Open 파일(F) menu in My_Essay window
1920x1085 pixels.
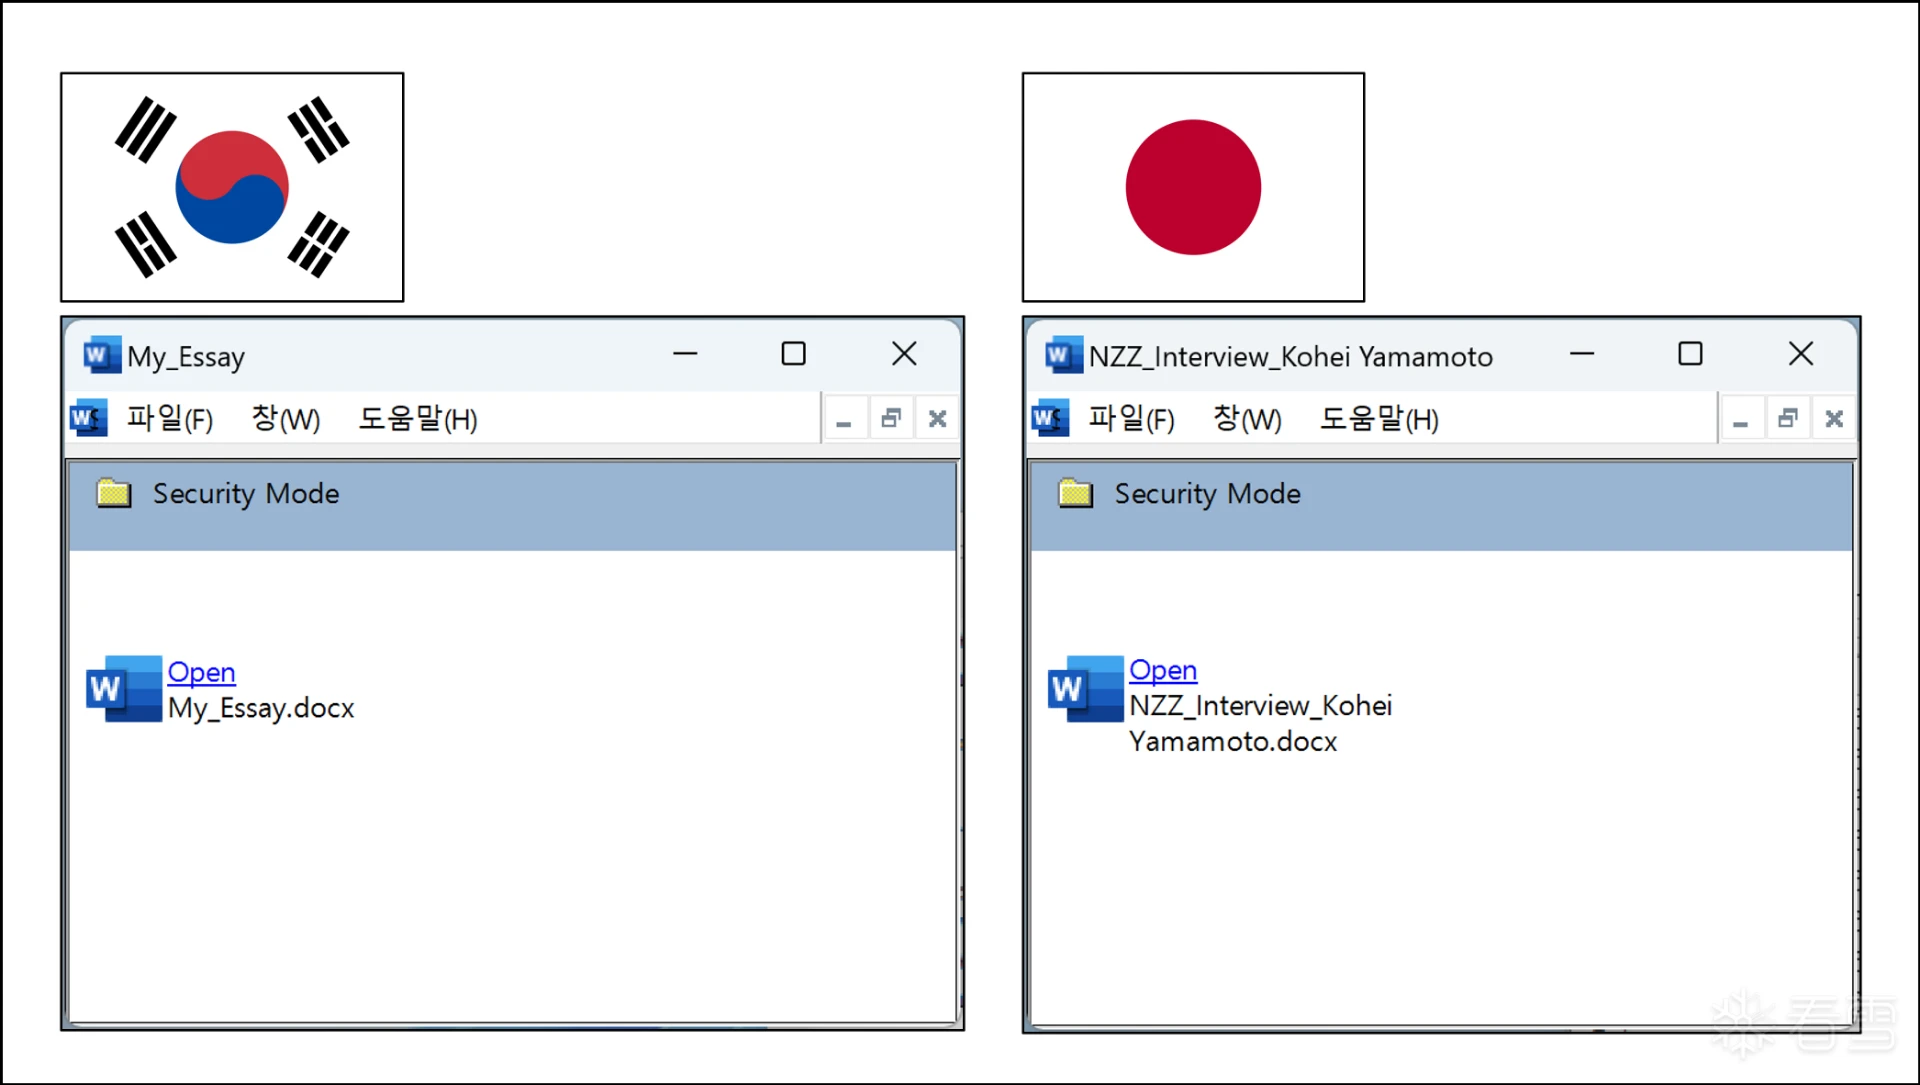(x=169, y=418)
